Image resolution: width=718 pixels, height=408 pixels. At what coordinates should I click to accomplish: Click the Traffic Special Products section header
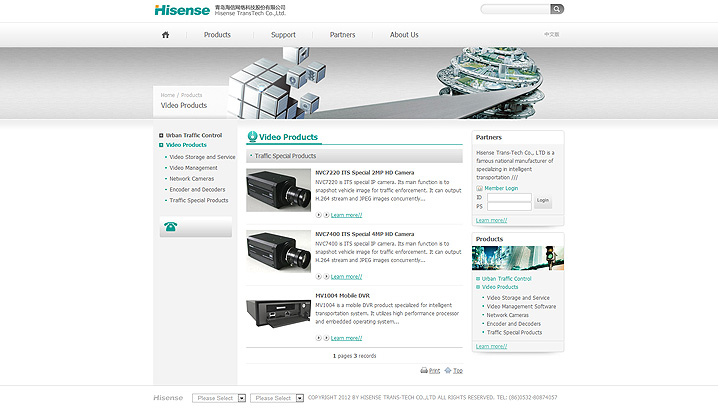354,156
